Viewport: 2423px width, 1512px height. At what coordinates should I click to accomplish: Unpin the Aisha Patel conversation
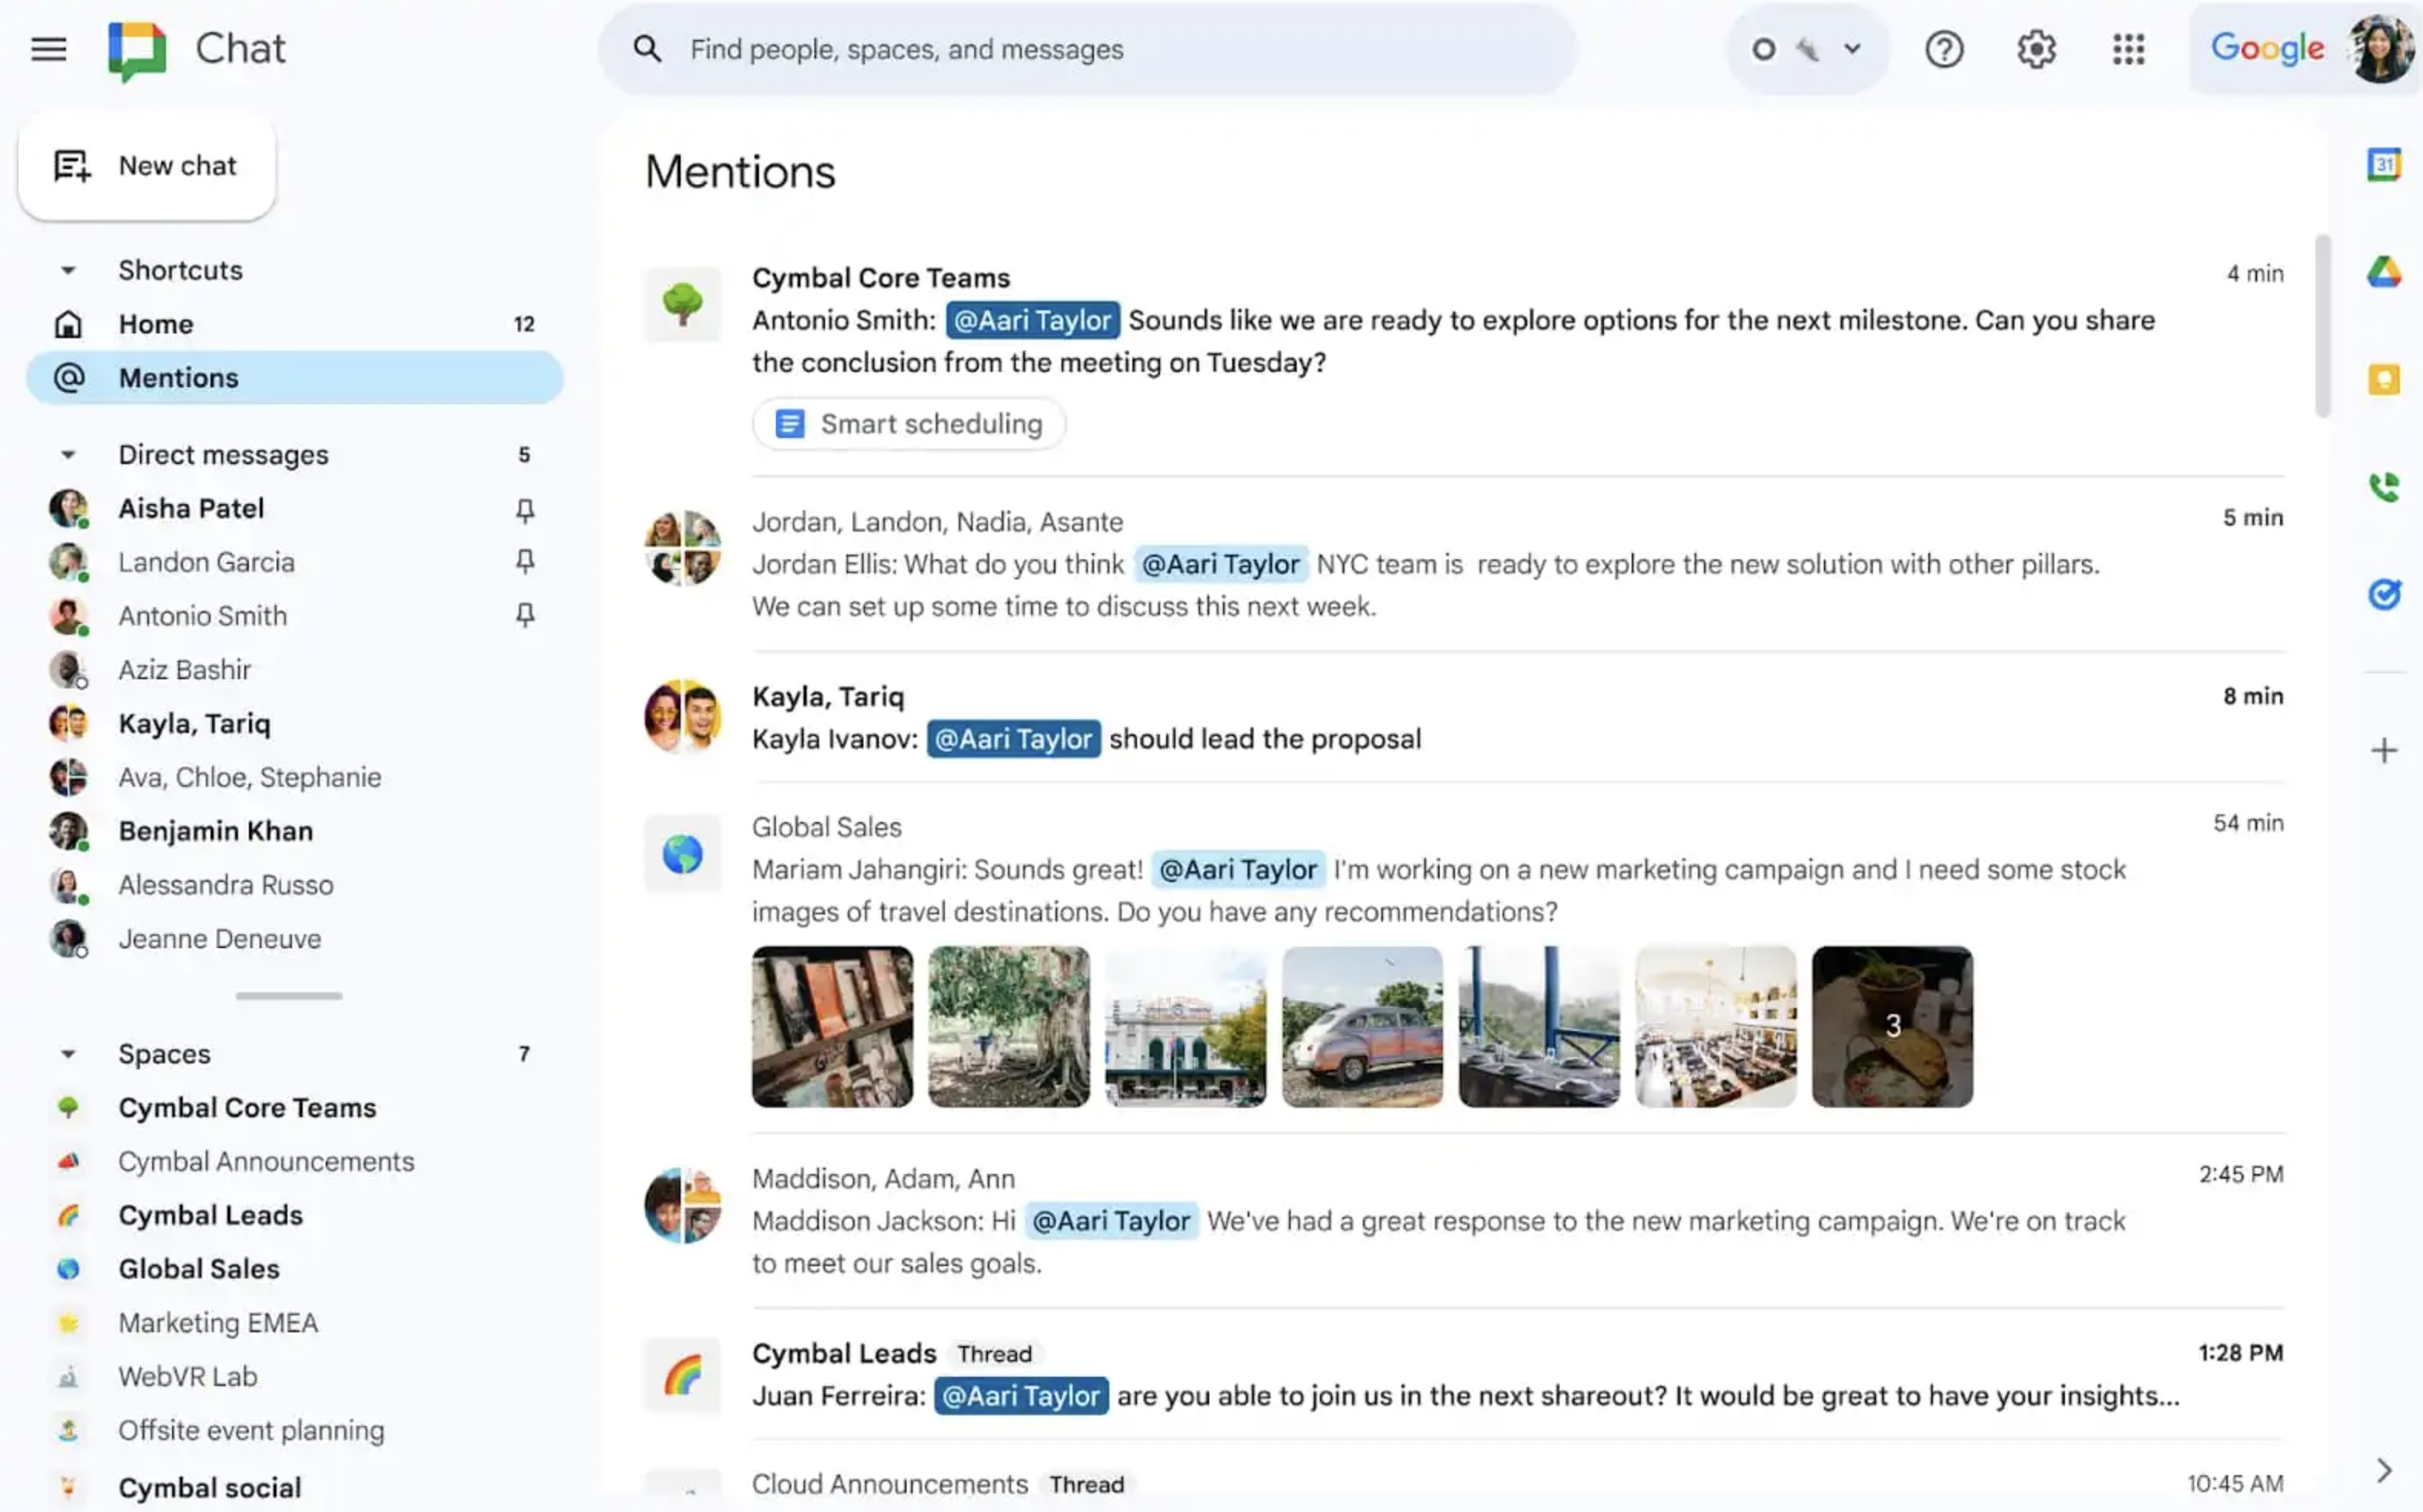[x=524, y=510]
